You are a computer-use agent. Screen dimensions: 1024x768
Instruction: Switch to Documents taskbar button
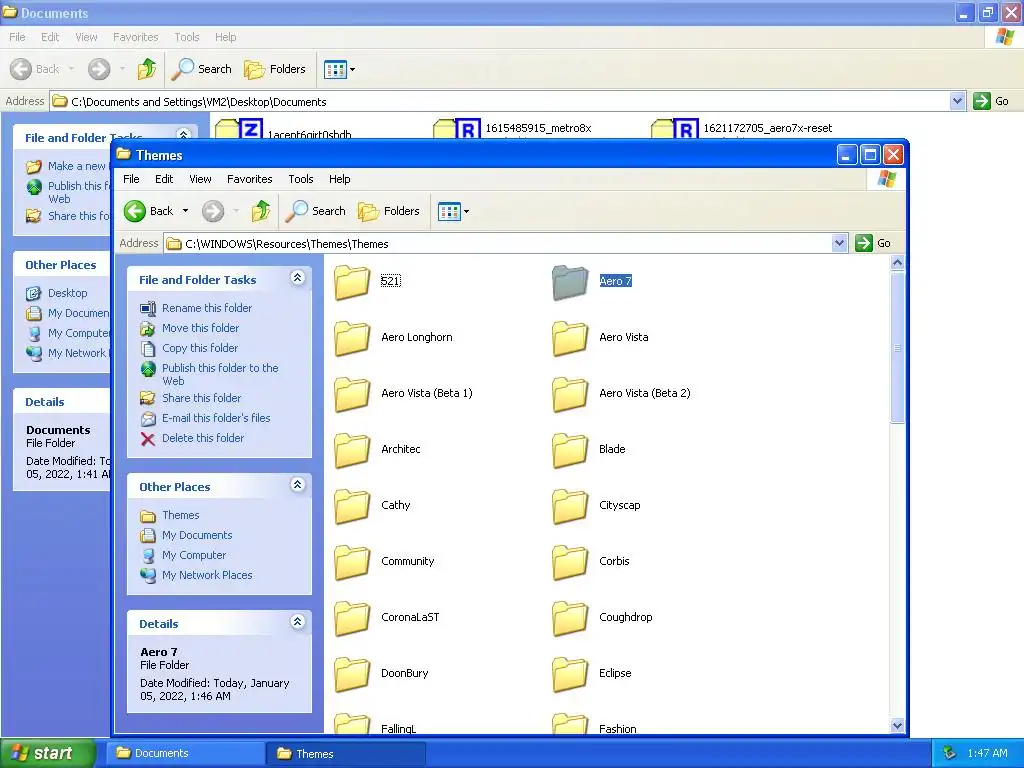tap(184, 753)
